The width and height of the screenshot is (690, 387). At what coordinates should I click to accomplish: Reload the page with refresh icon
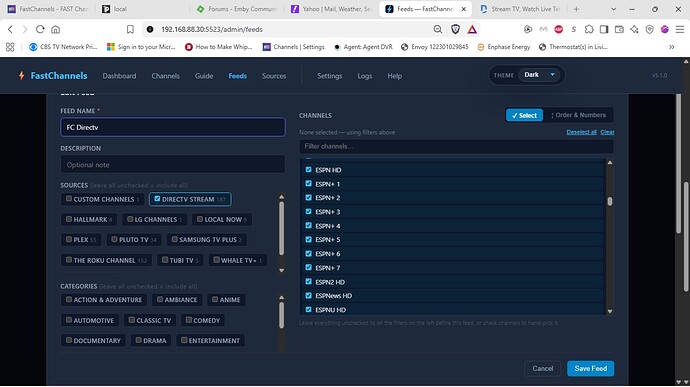(40, 29)
